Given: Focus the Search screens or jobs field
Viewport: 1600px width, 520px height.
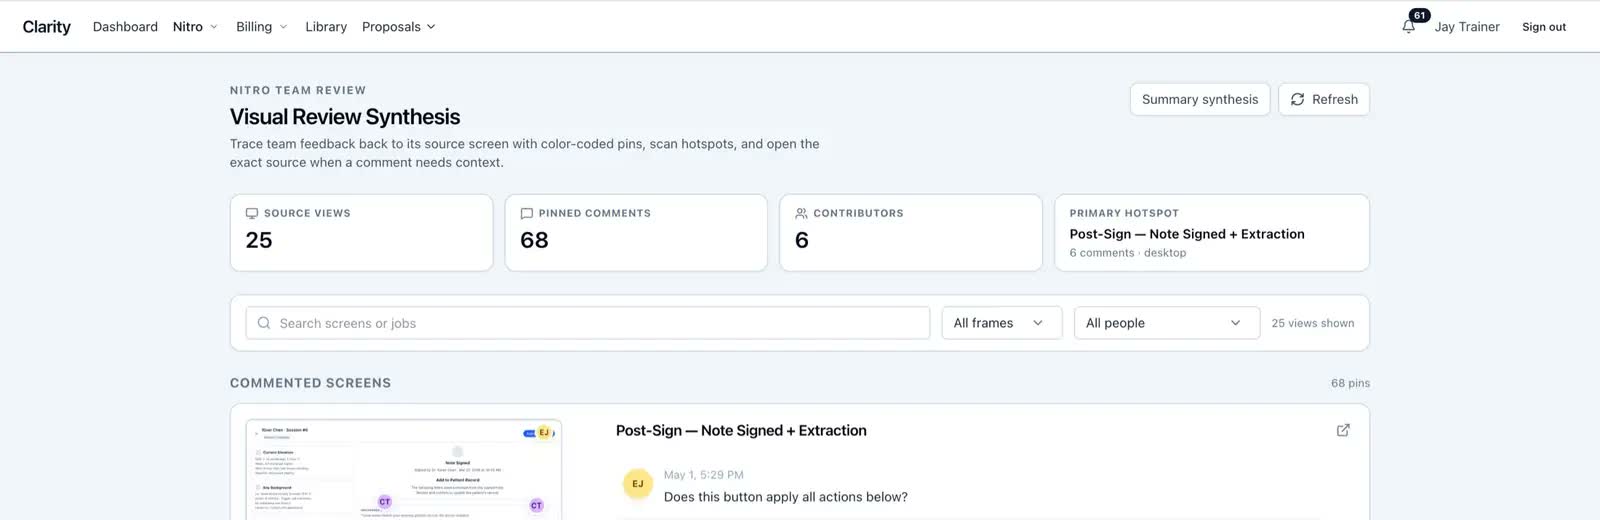Looking at the screenshot, I should tap(588, 323).
